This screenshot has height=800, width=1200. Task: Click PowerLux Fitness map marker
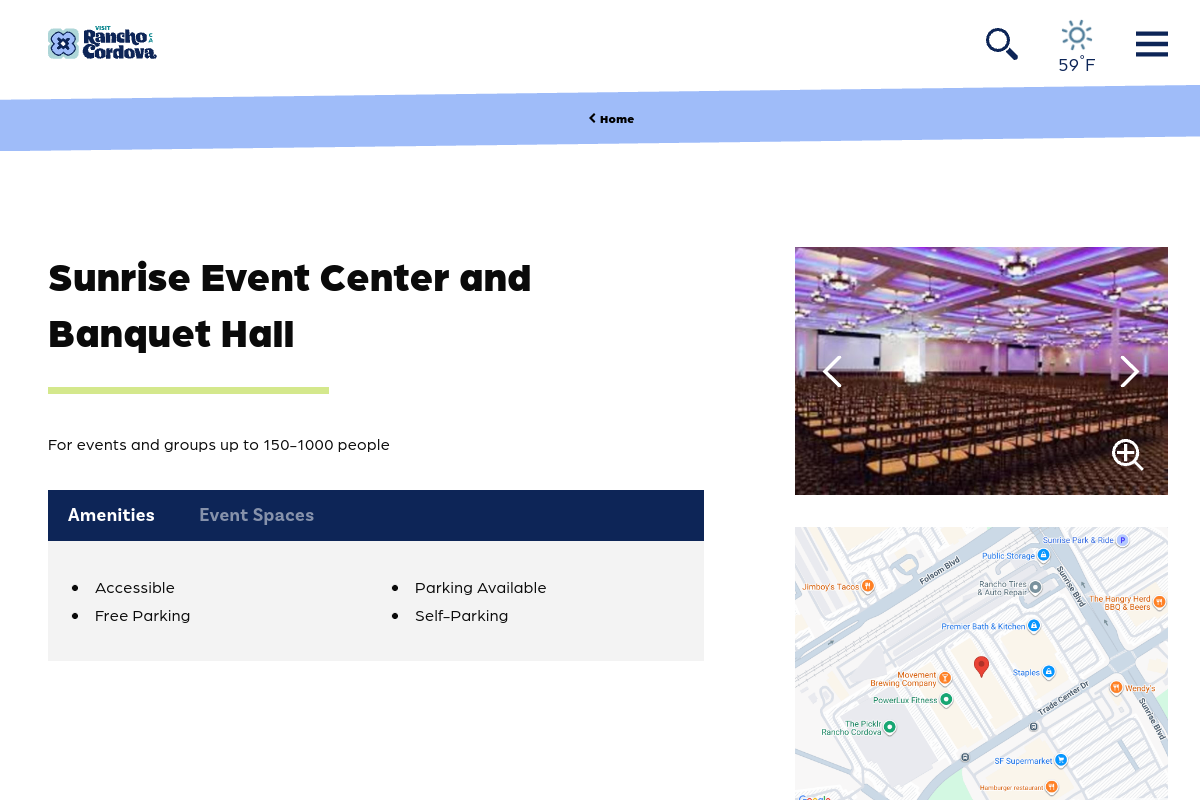click(946, 699)
